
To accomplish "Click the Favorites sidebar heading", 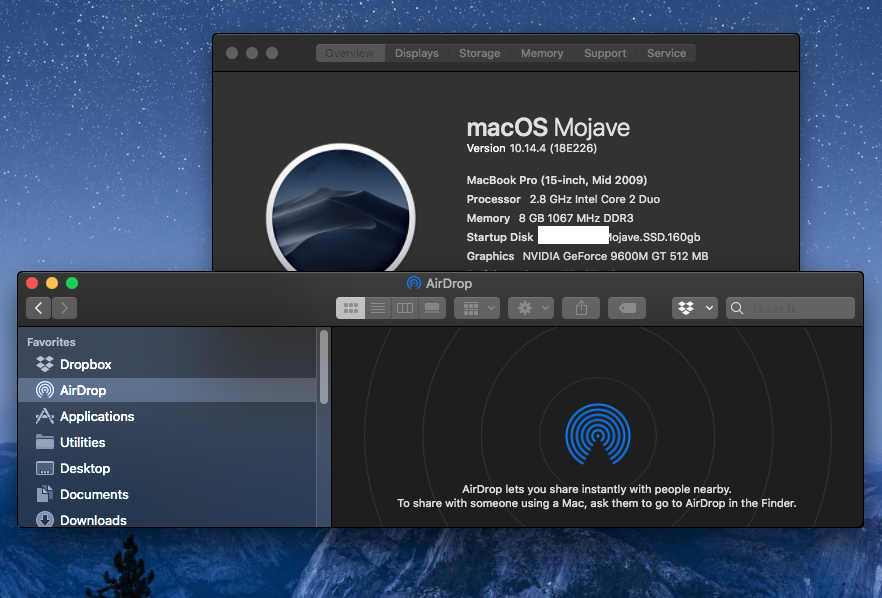I will (51, 342).
